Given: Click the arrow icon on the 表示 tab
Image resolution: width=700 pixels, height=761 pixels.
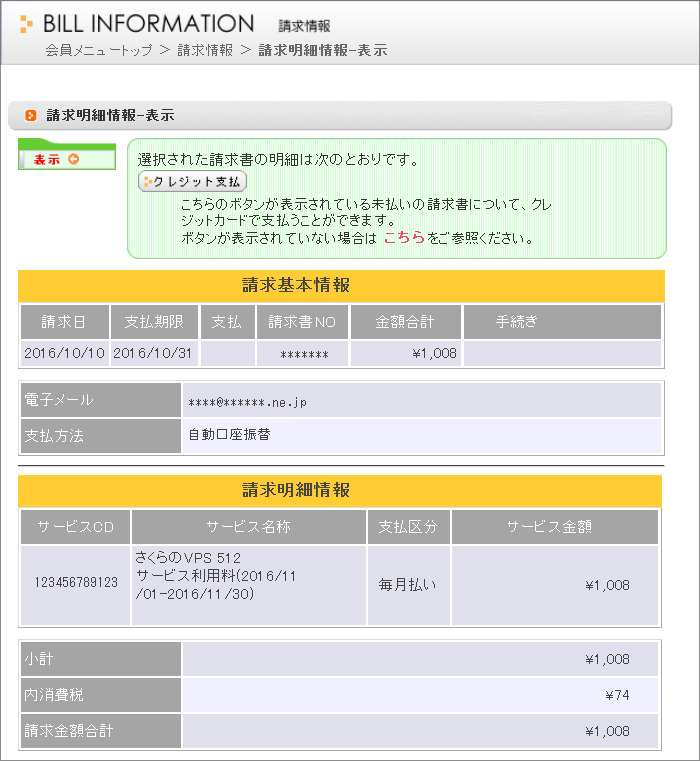Looking at the screenshot, I should pyautogui.click(x=73, y=159).
